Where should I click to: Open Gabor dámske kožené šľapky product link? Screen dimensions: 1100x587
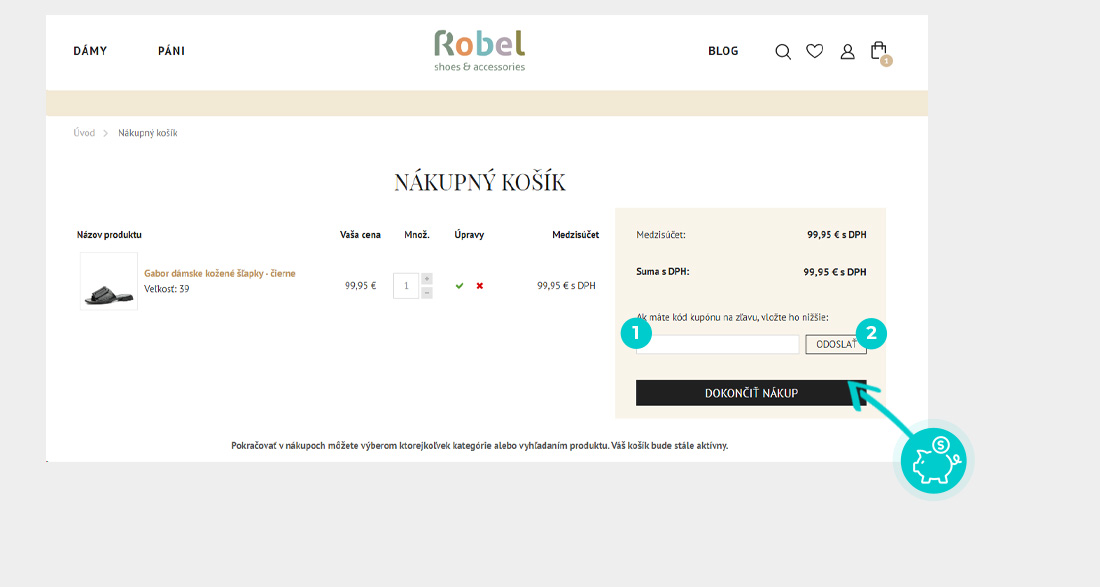(219, 273)
